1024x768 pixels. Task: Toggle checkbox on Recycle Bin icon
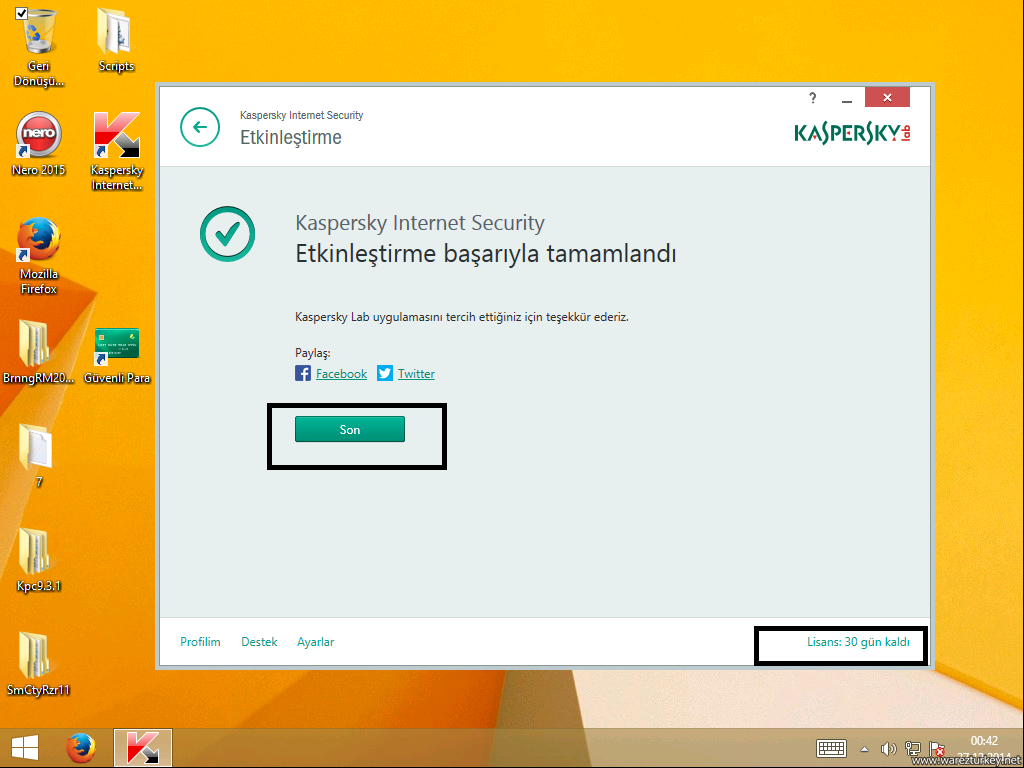tap(22, 12)
